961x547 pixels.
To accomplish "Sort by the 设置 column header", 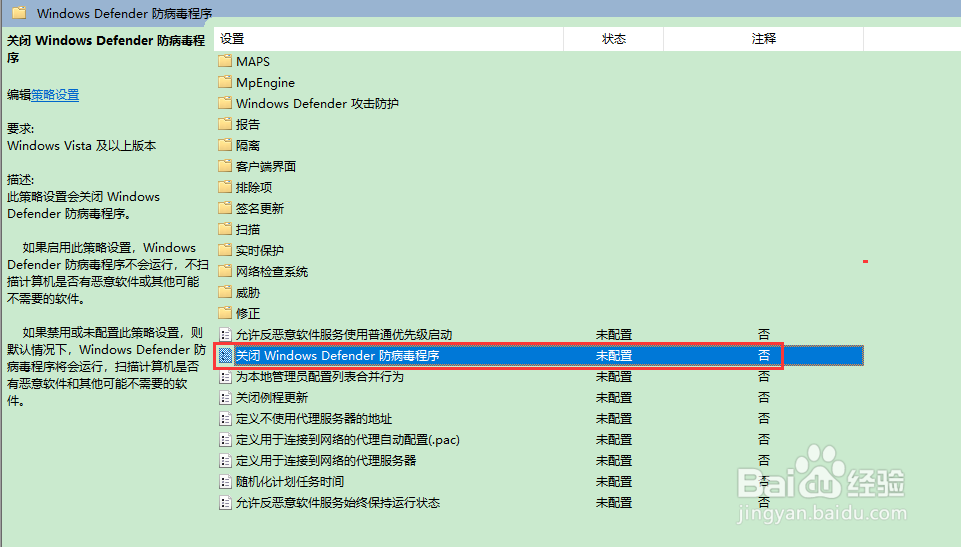I will coord(389,39).
